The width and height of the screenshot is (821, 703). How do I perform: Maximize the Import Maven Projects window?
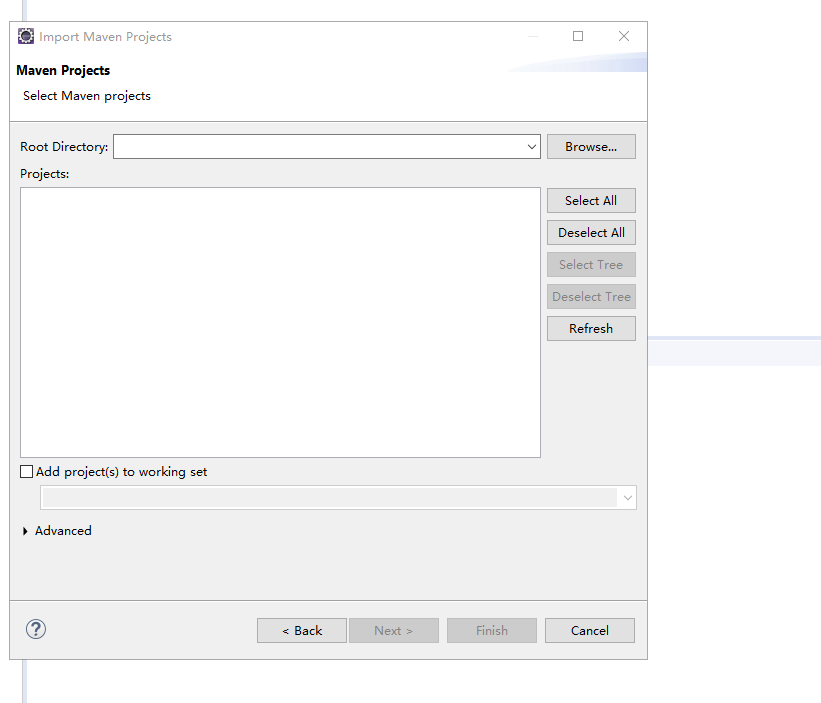[578, 36]
